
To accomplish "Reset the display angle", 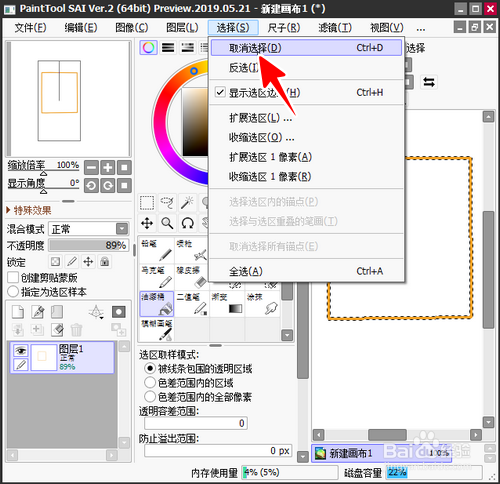I will coord(124,185).
